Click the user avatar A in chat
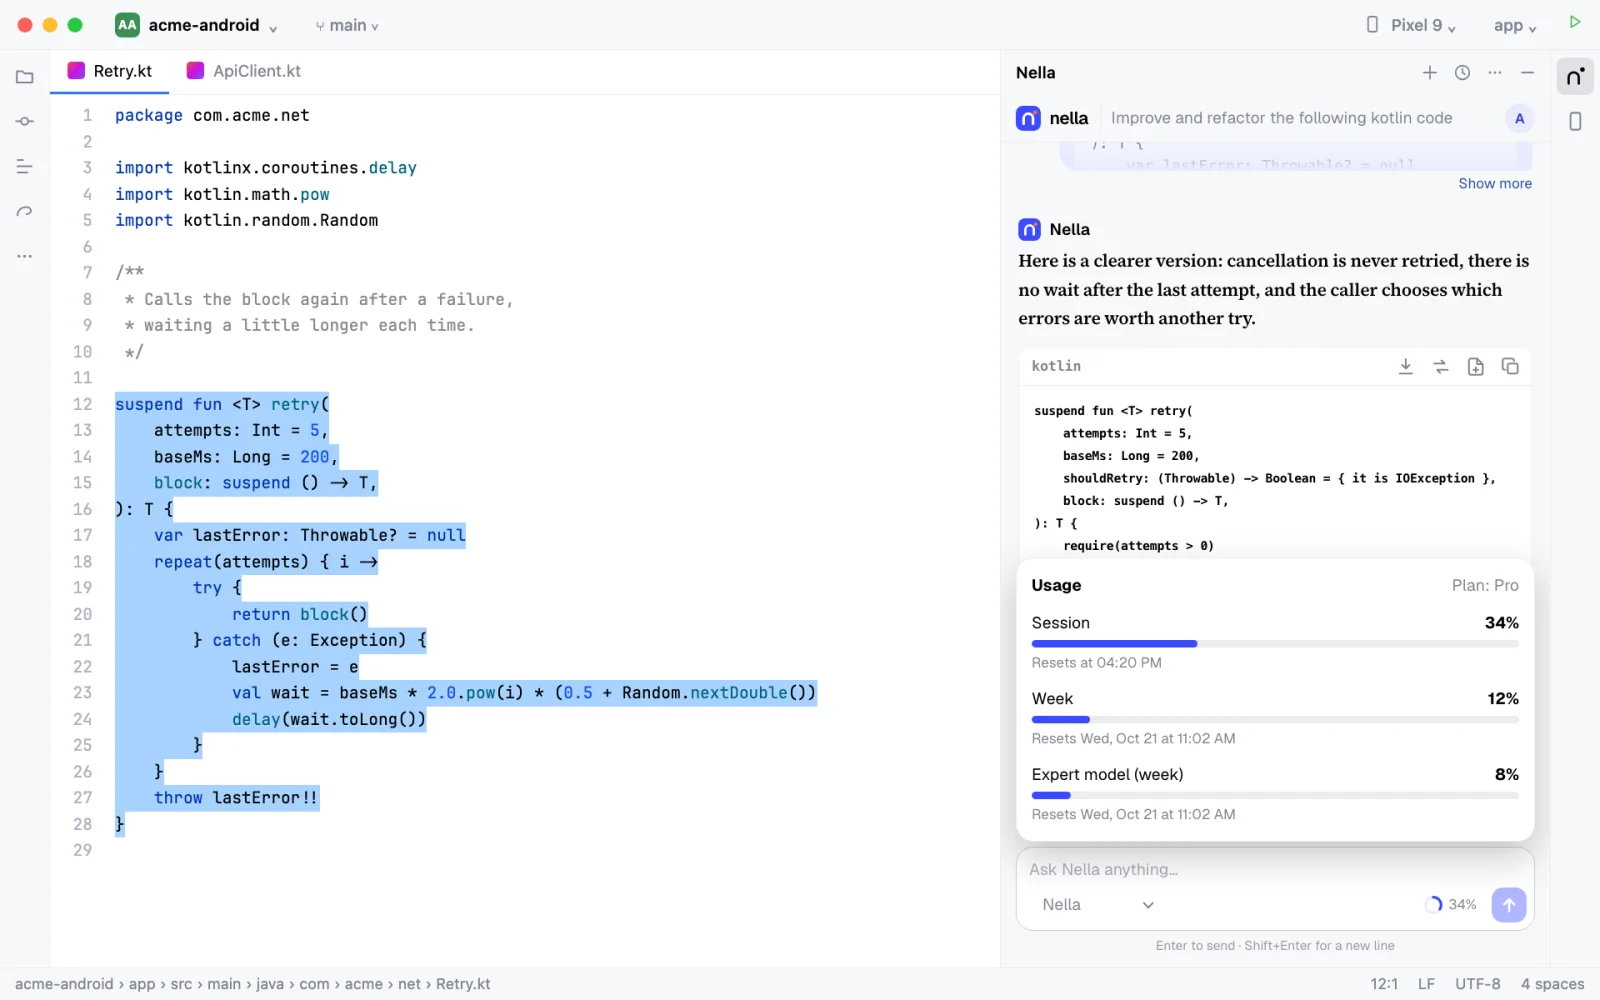 tap(1519, 119)
